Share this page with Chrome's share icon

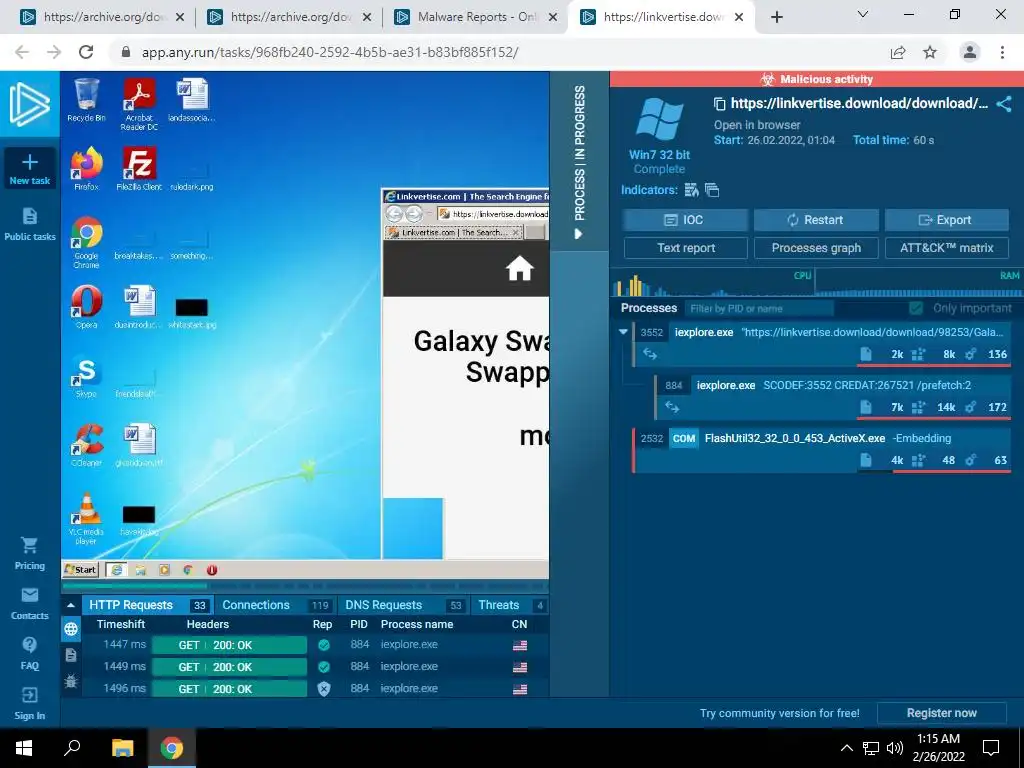(898, 52)
